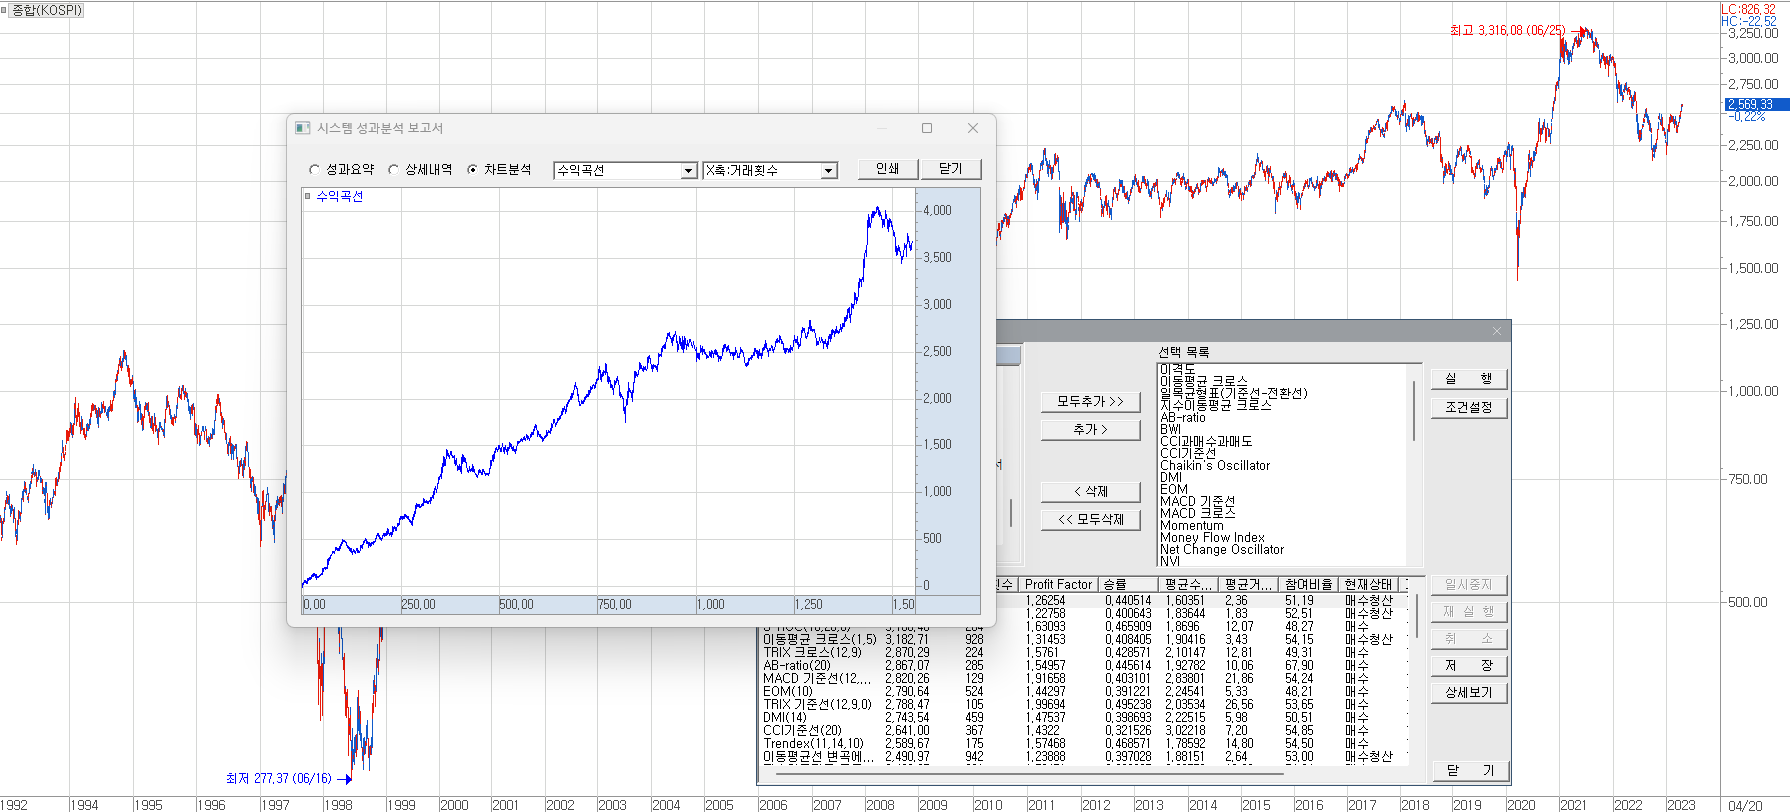Click the 최고 3,316.08 (06/25) high label
Viewport: 1790px width, 812px height.
point(1507,31)
